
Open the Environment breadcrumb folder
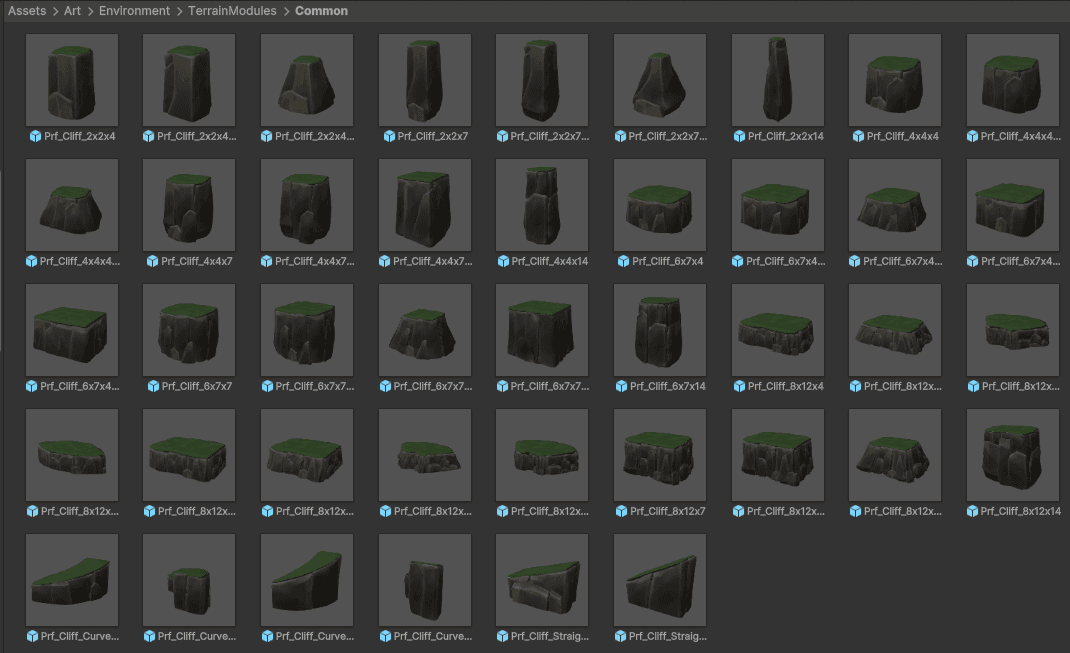pos(134,11)
